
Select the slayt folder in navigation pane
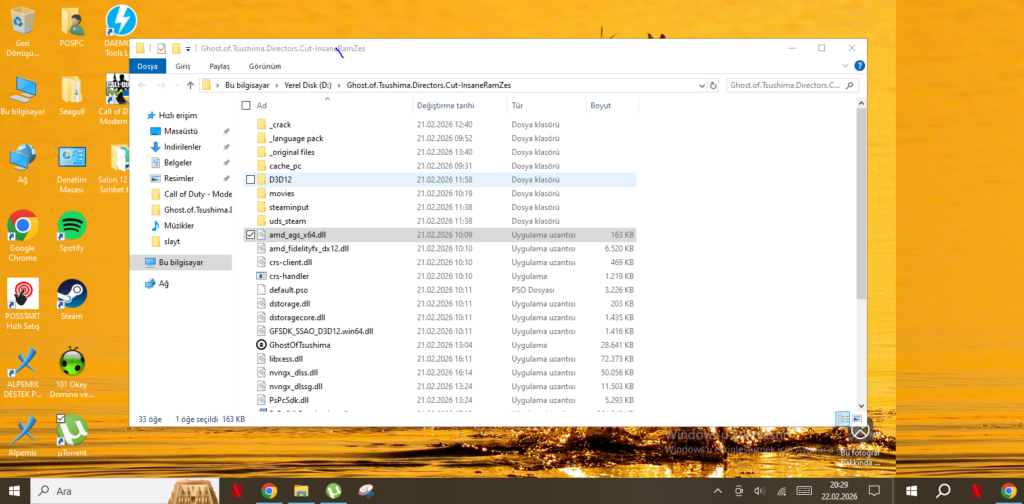click(172, 241)
